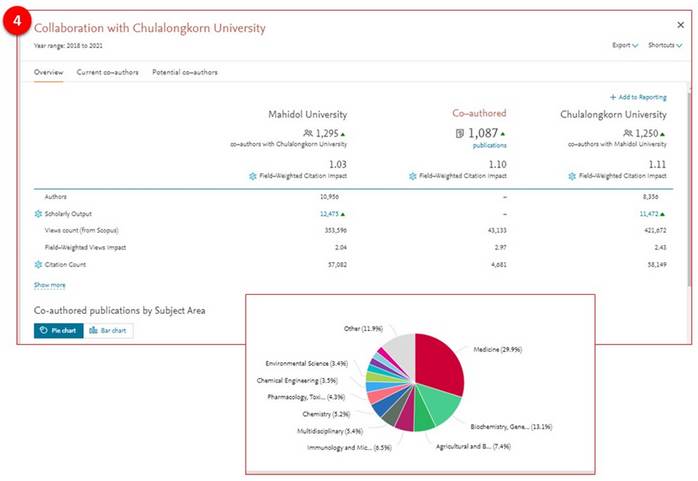Open the Current co-authors tab

click(108, 73)
